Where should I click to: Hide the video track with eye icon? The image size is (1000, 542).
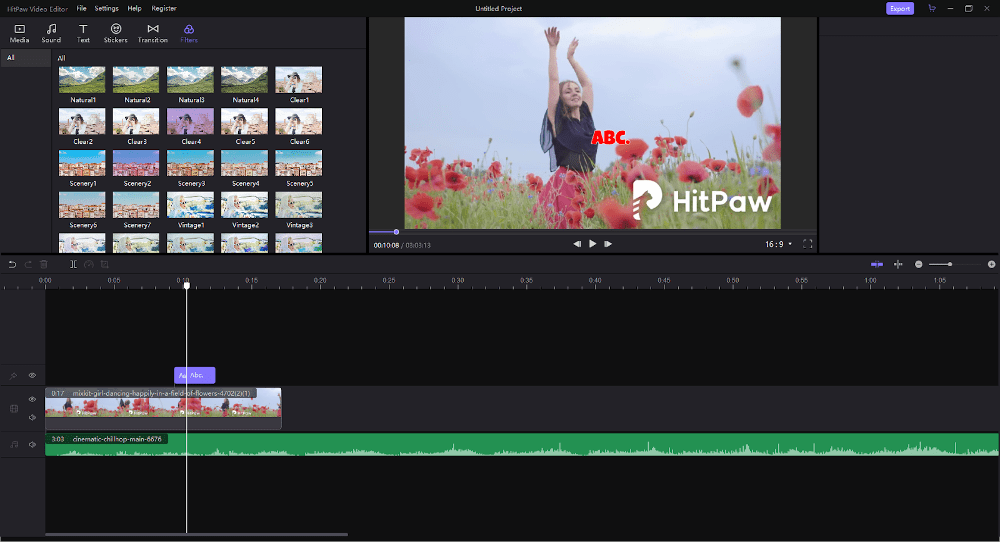coord(32,399)
